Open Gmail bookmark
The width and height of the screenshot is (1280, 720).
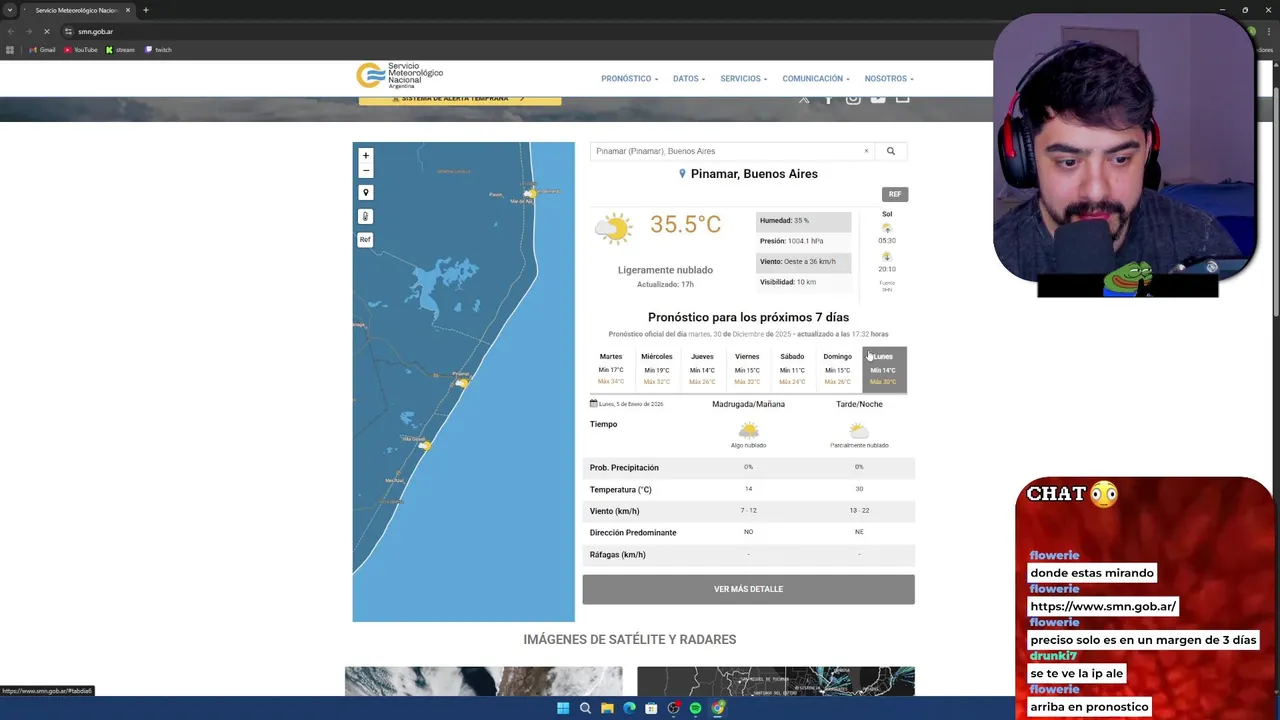[41, 50]
